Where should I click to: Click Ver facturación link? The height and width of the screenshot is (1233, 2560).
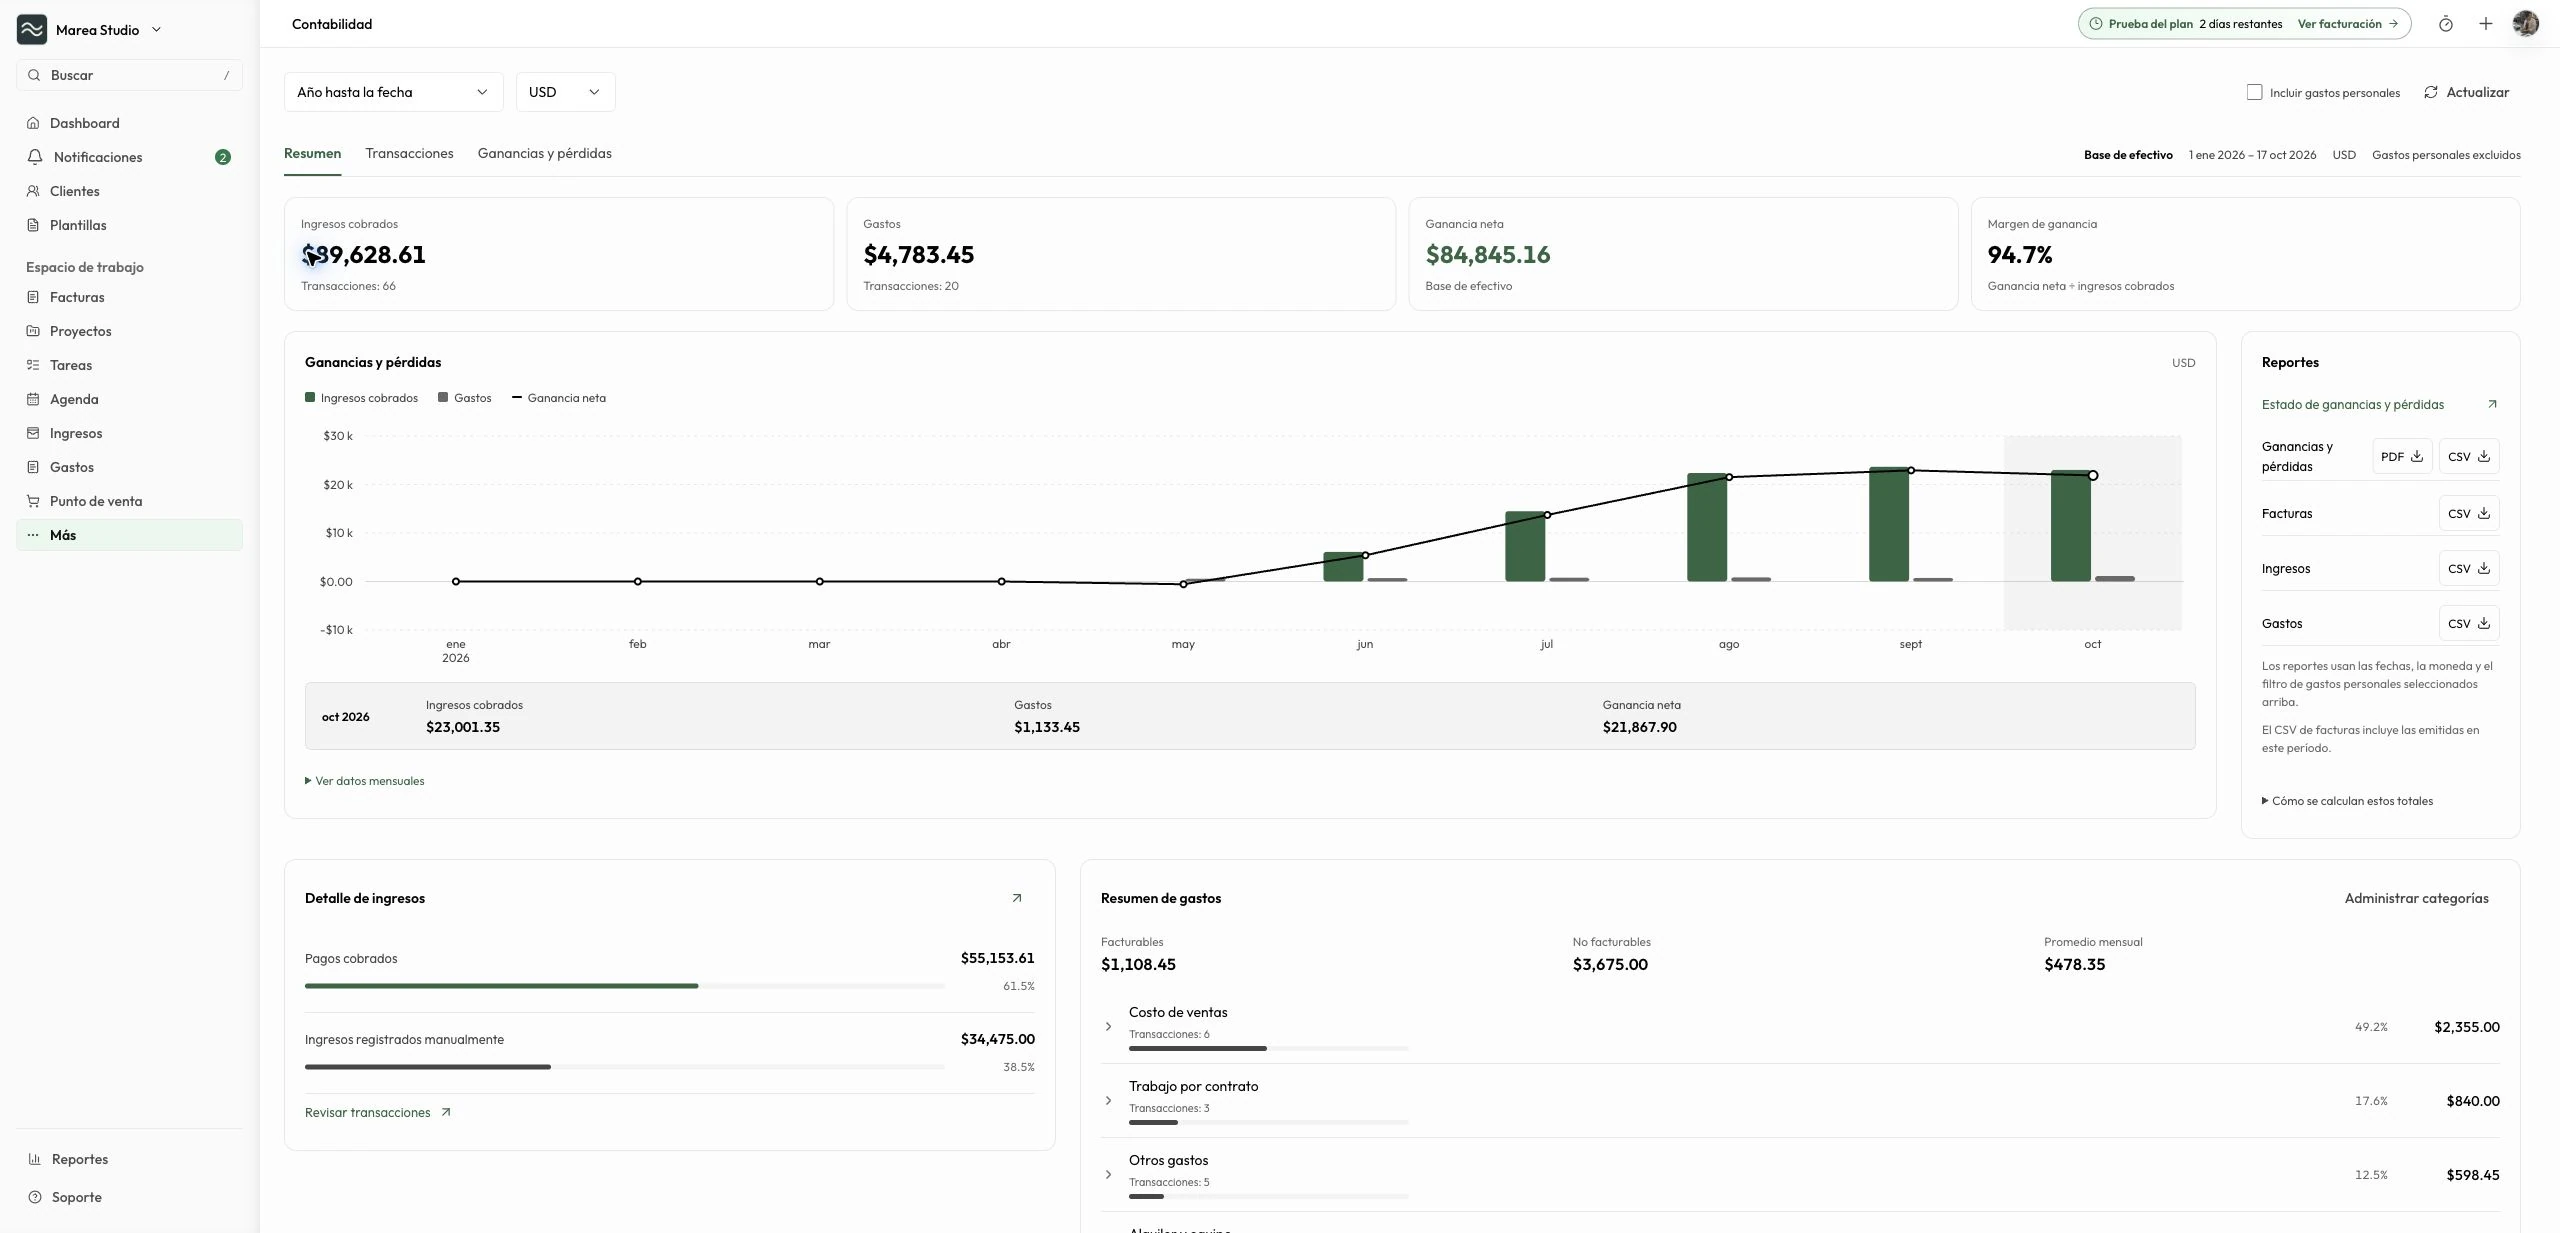coord(2347,24)
